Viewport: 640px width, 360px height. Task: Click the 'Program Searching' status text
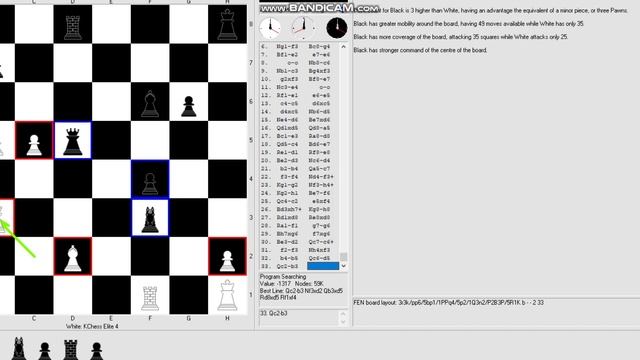pos(283,277)
